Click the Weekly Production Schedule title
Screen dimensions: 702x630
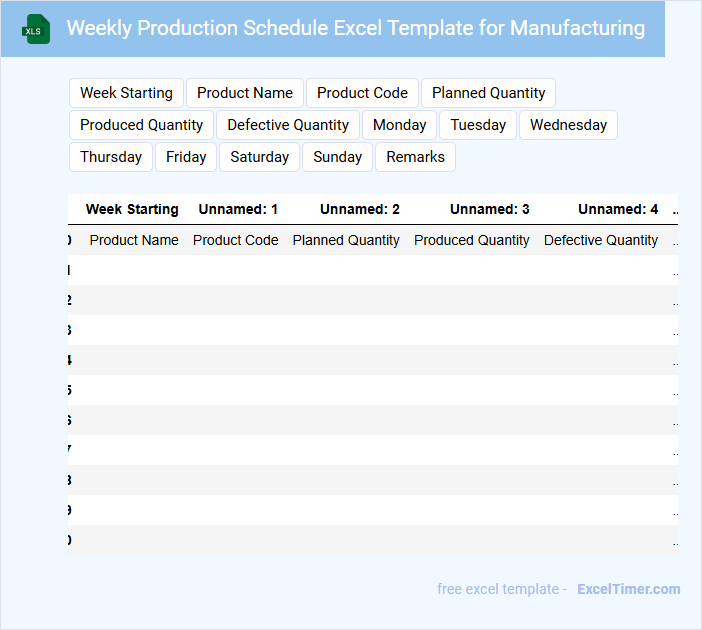coord(355,28)
